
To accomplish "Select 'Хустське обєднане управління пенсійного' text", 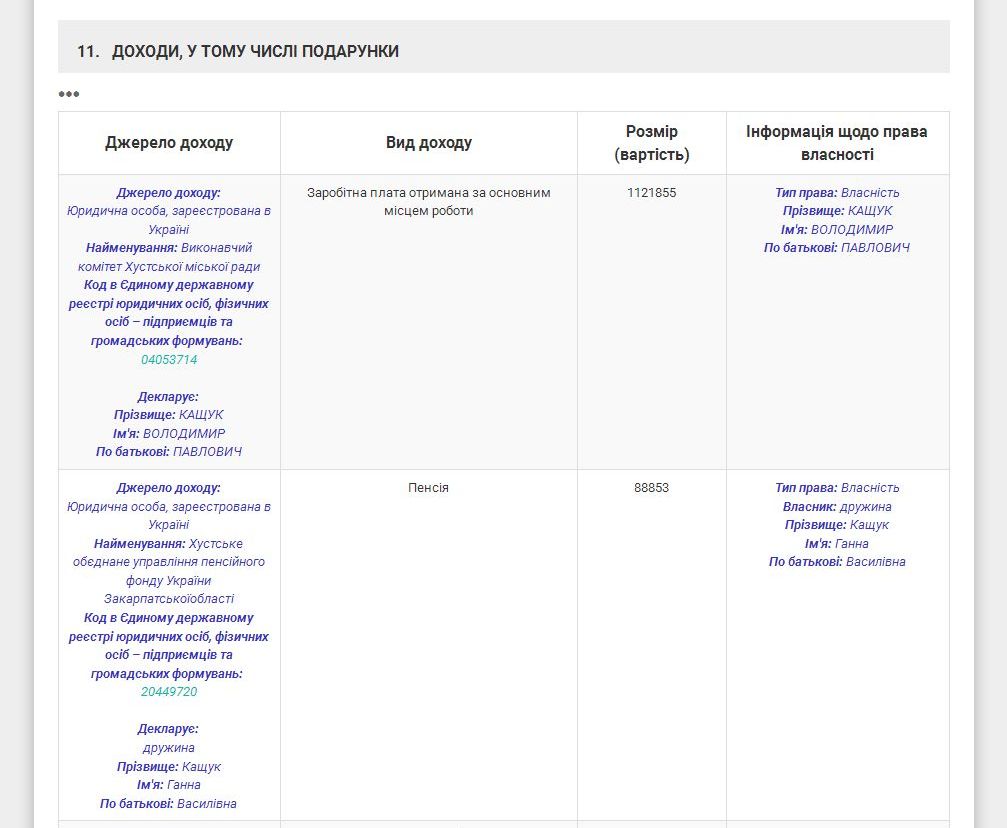I will [169, 552].
